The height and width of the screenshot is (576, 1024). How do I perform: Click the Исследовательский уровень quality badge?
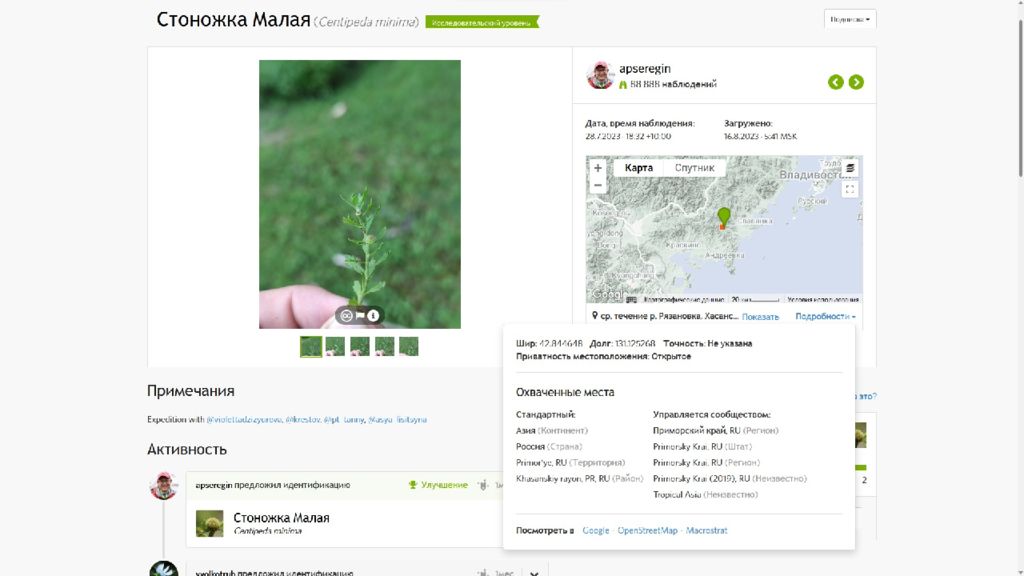pyautogui.click(x=482, y=22)
